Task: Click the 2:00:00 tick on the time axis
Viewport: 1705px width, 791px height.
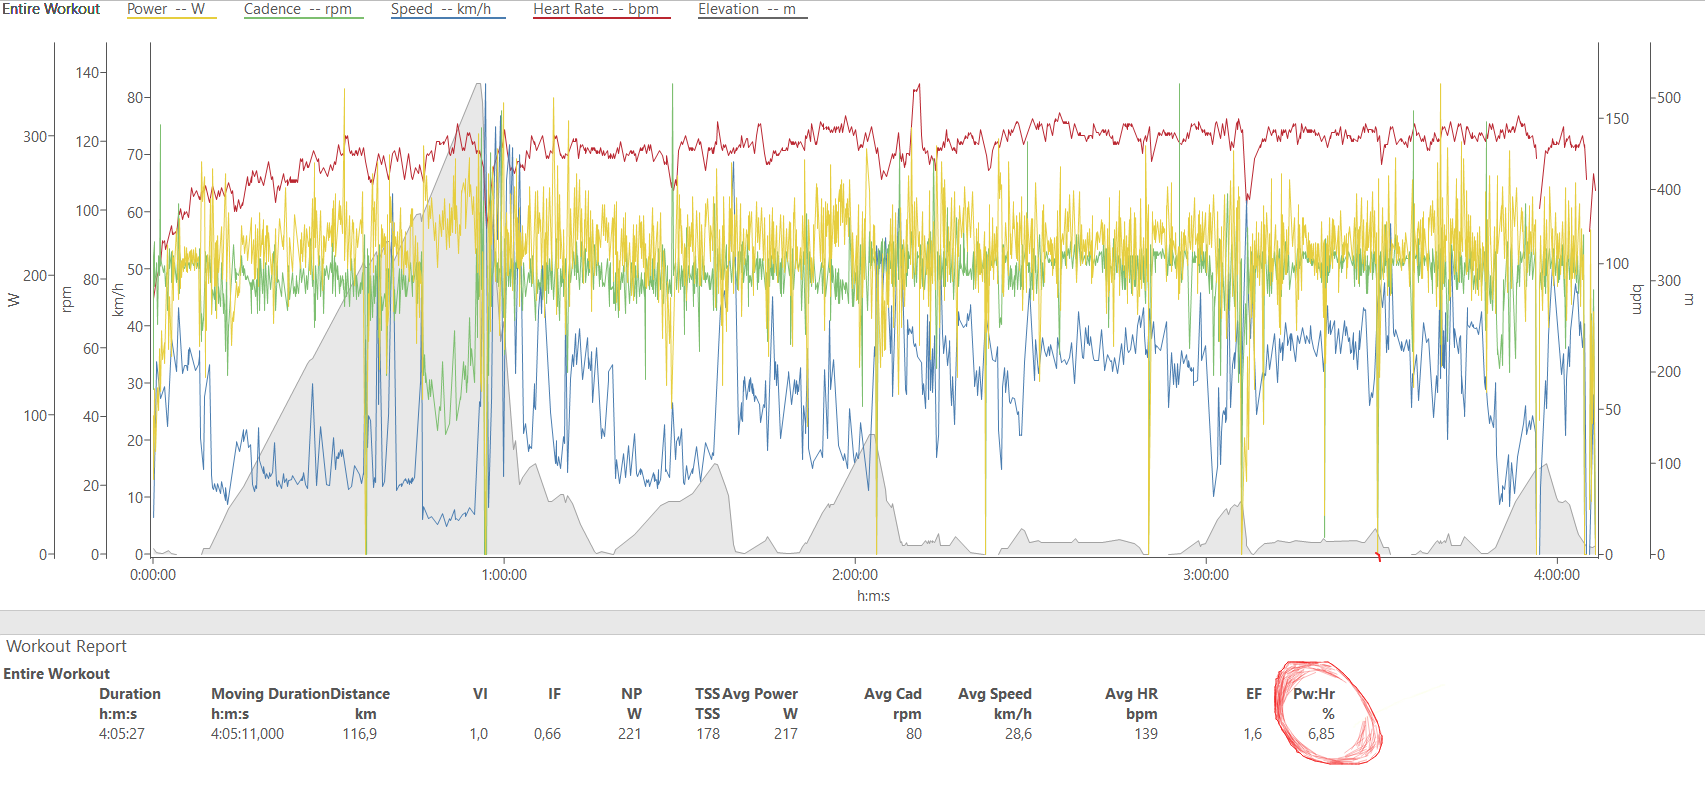Action: (855, 575)
